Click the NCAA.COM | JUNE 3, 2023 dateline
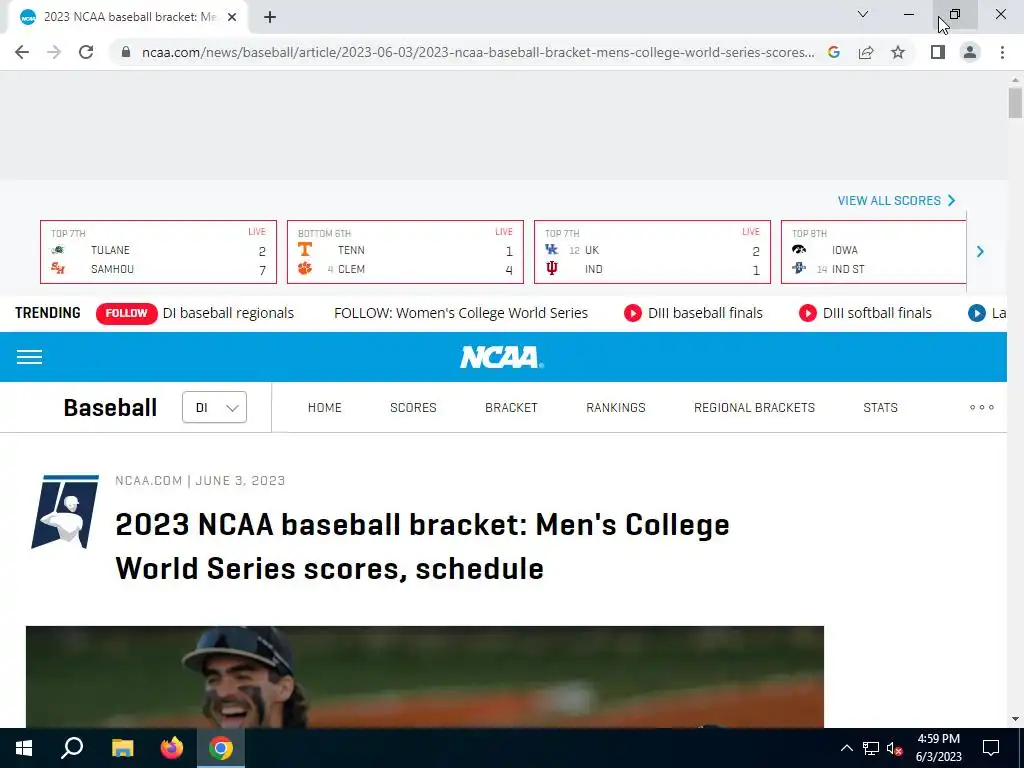 [200, 481]
